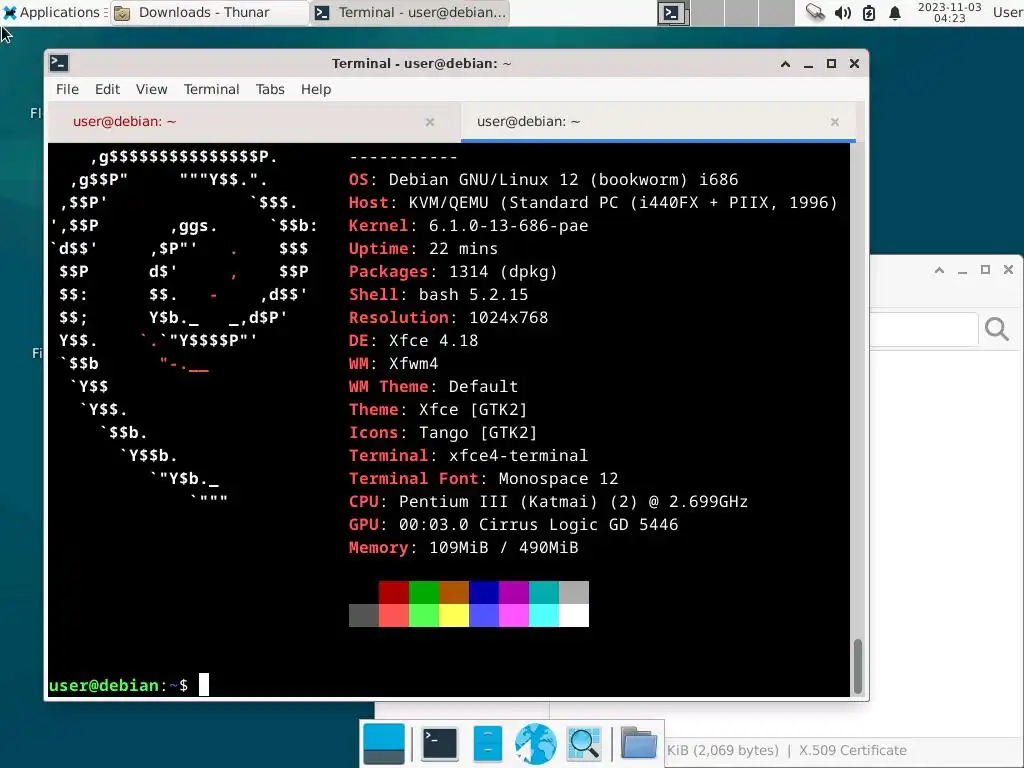1024x768 pixels.
Task: Click the date and time clock
Action: click(x=949, y=12)
